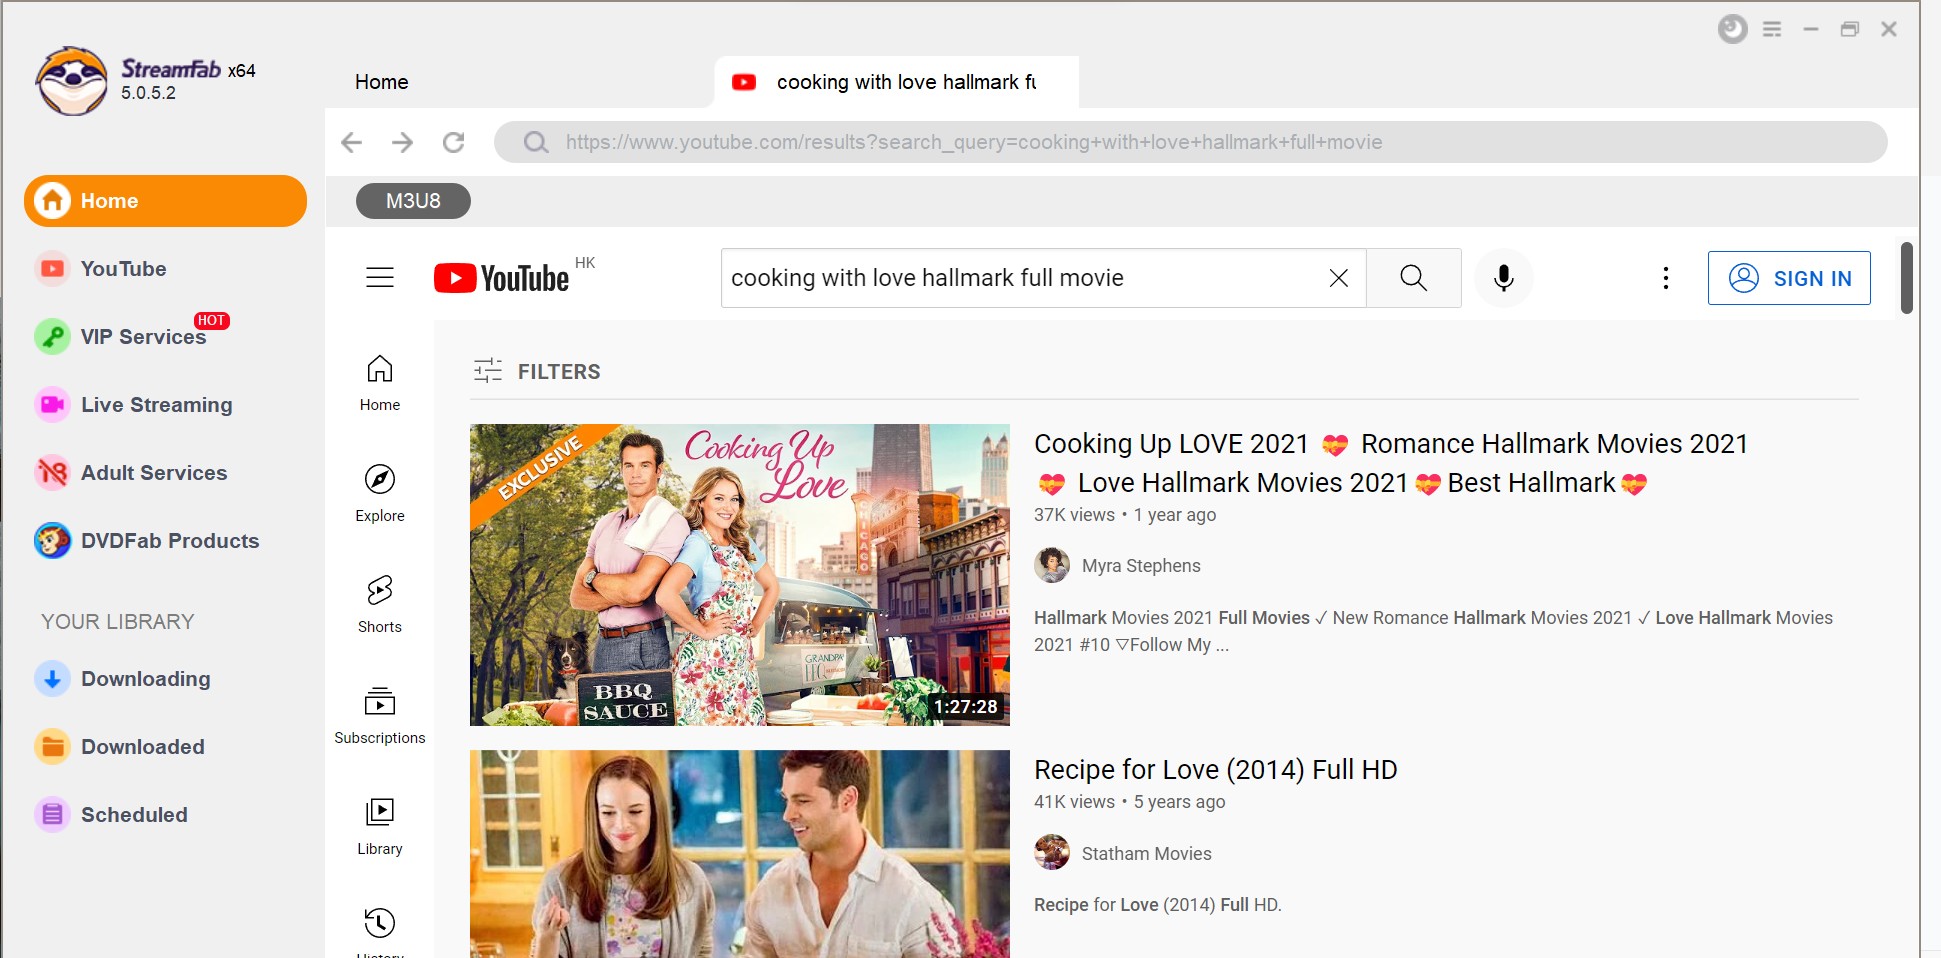The width and height of the screenshot is (1941, 958).
Task: Open the StreamFab main menu at top right
Action: click(x=1771, y=29)
